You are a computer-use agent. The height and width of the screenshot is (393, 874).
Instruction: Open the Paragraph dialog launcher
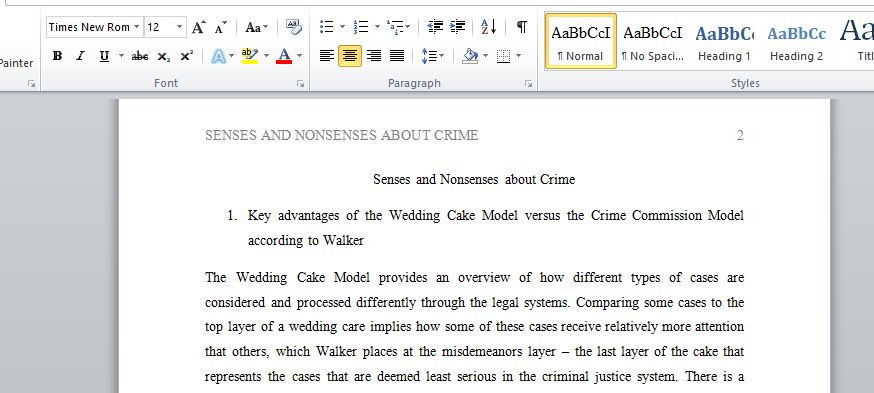528,84
